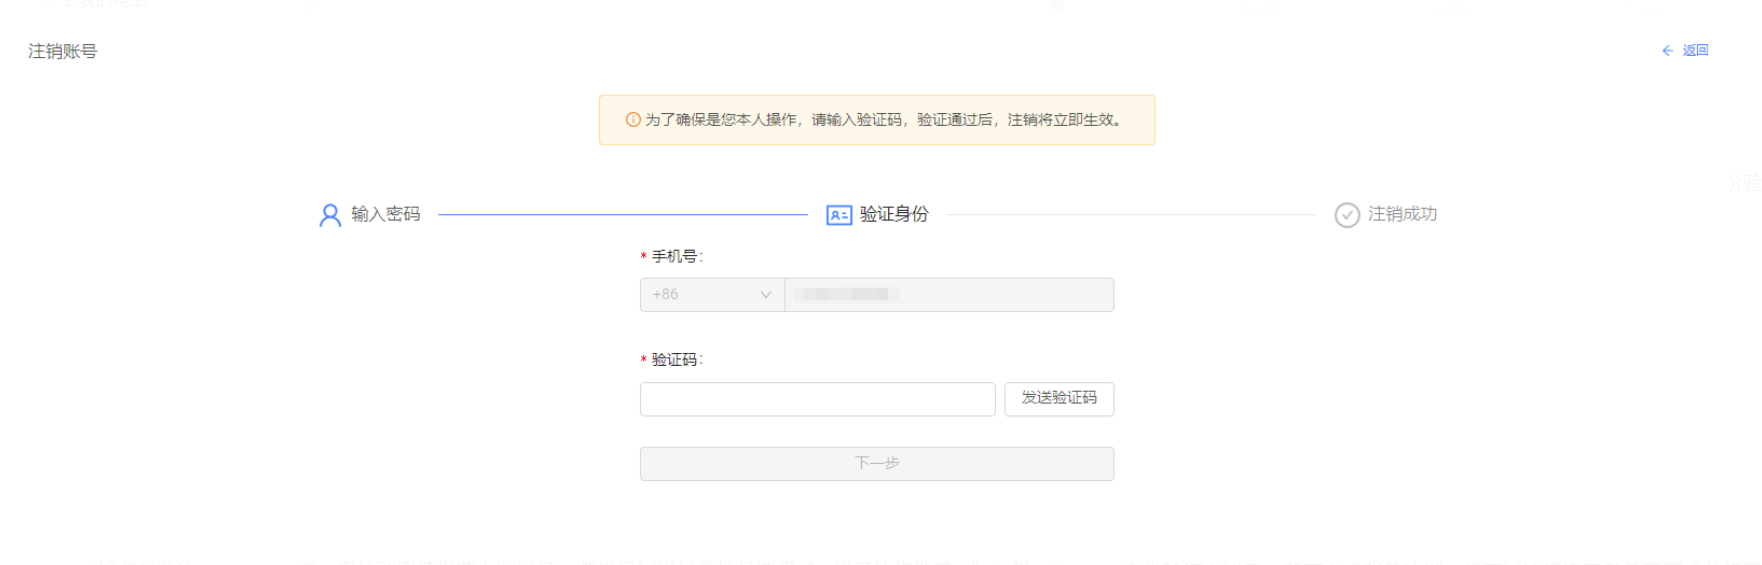Select the 注销成功 step label
Screen dimensions: 1762x565
1402,214
